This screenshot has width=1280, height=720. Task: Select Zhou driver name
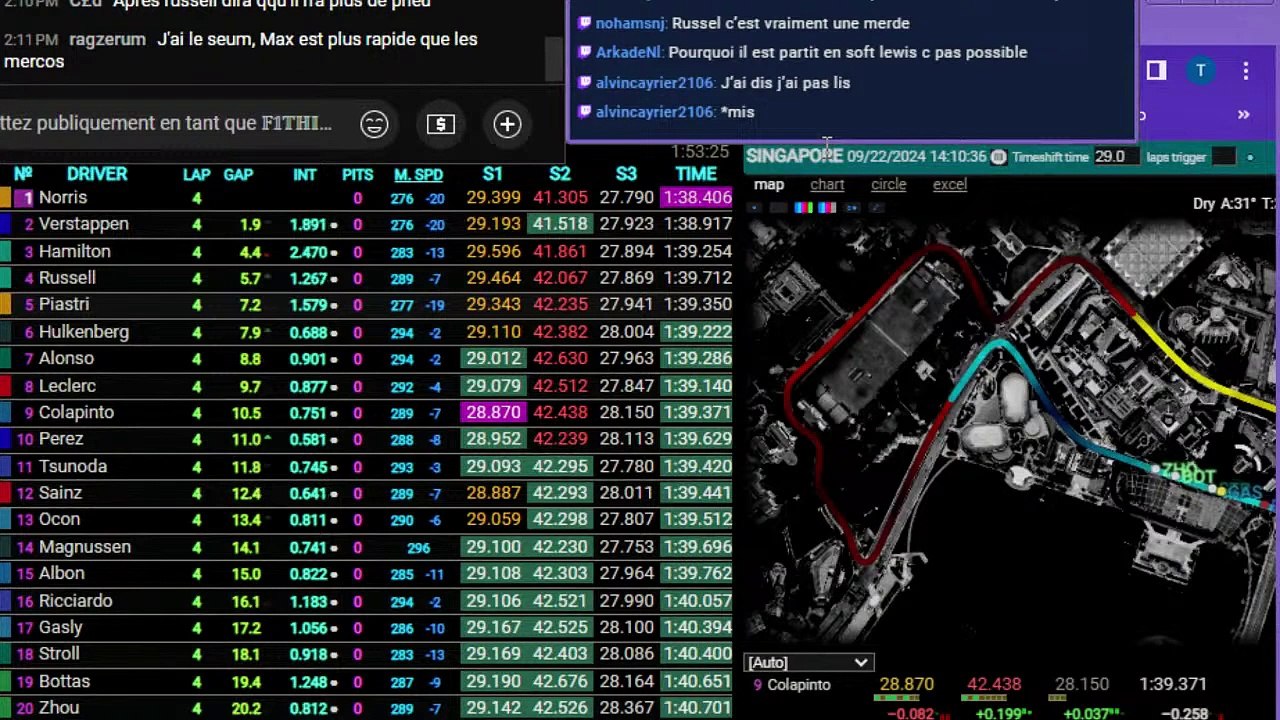59,708
